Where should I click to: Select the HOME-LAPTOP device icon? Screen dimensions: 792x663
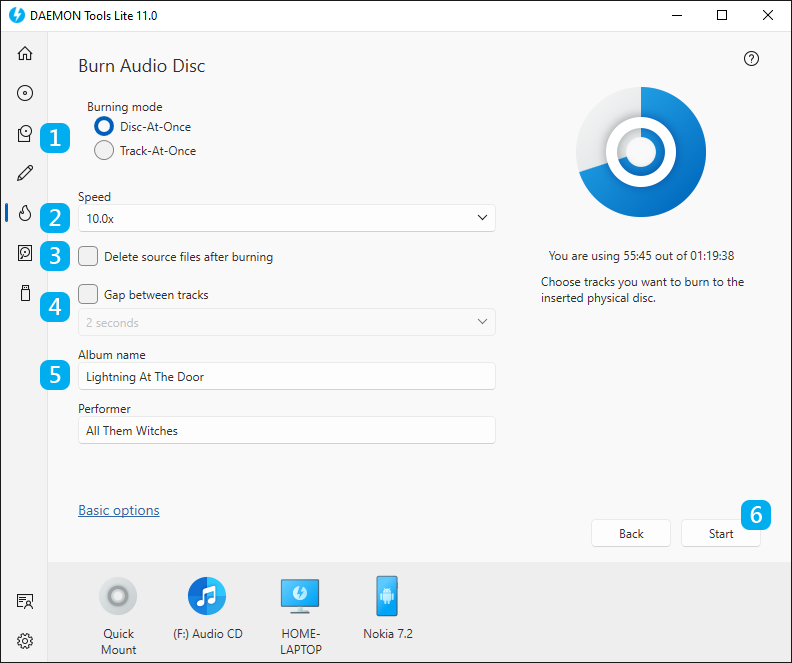[300, 596]
